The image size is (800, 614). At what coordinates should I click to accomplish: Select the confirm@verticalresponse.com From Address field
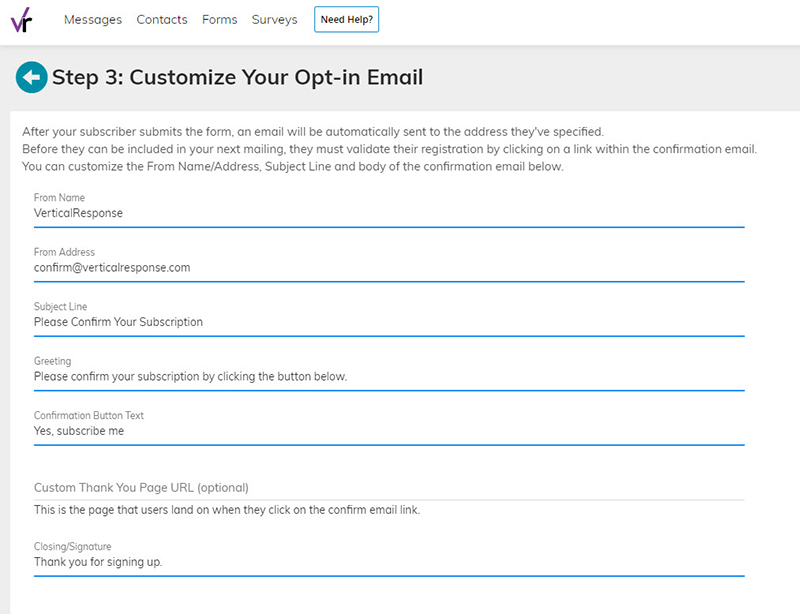tap(389, 268)
